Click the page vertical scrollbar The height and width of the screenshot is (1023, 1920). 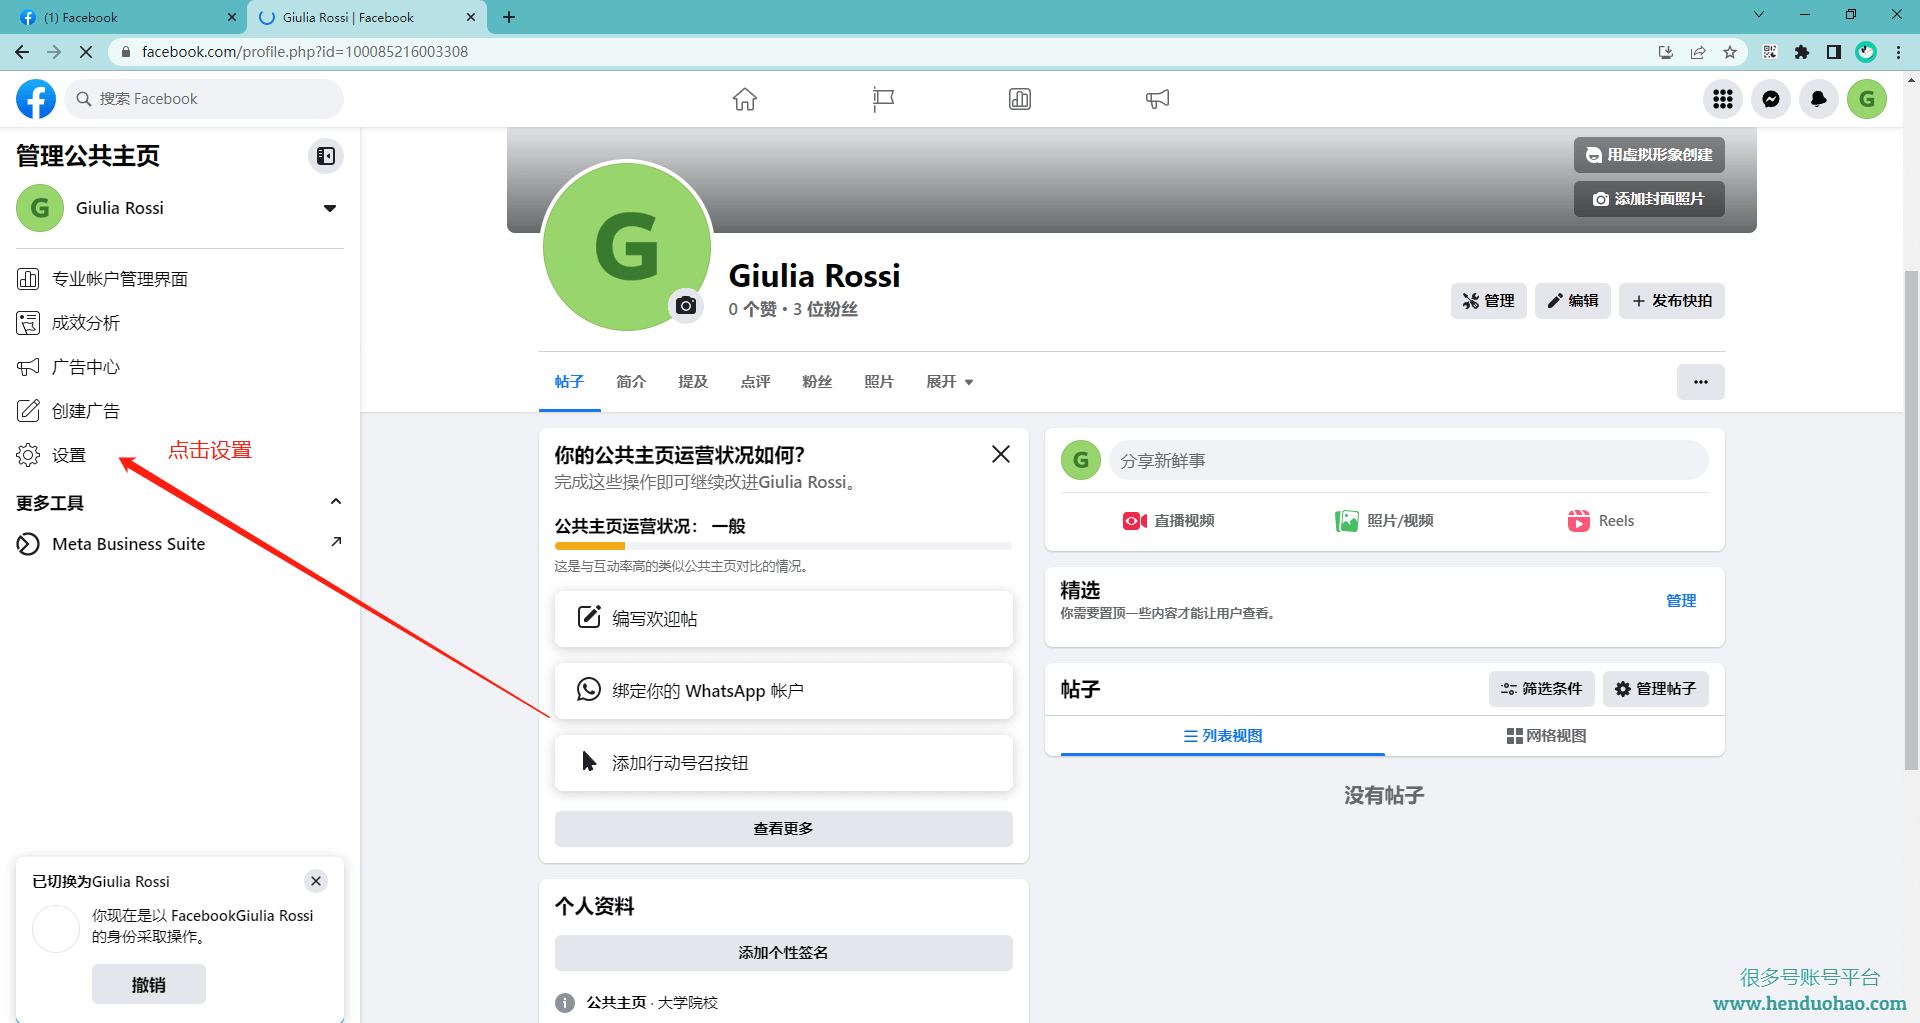(x=1912, y=520)
